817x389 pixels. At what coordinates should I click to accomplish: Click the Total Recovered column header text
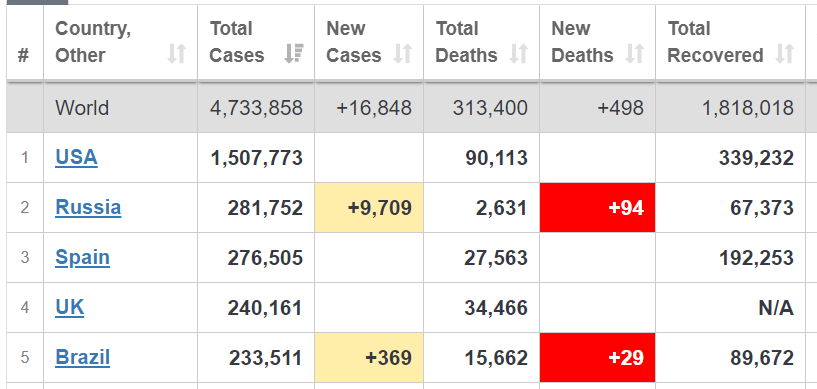715,42
